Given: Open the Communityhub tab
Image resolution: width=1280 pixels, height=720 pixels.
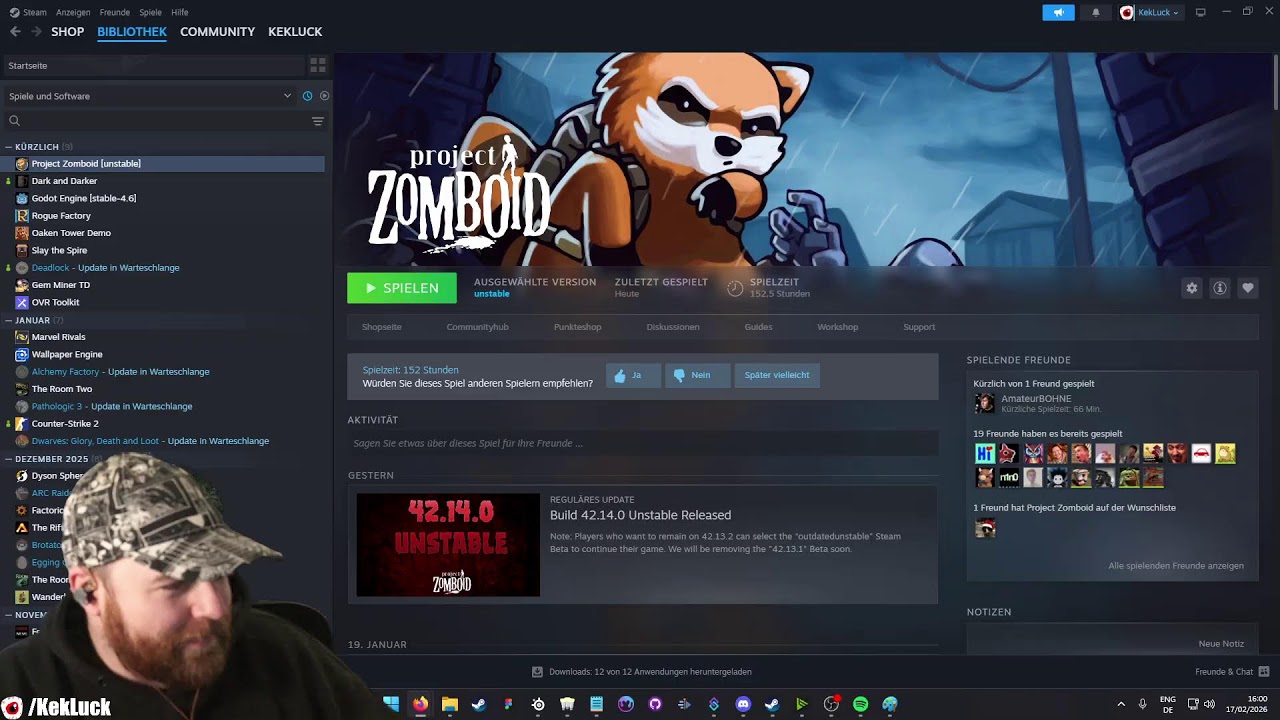Looking at the screenshot, I should (477, 327).
